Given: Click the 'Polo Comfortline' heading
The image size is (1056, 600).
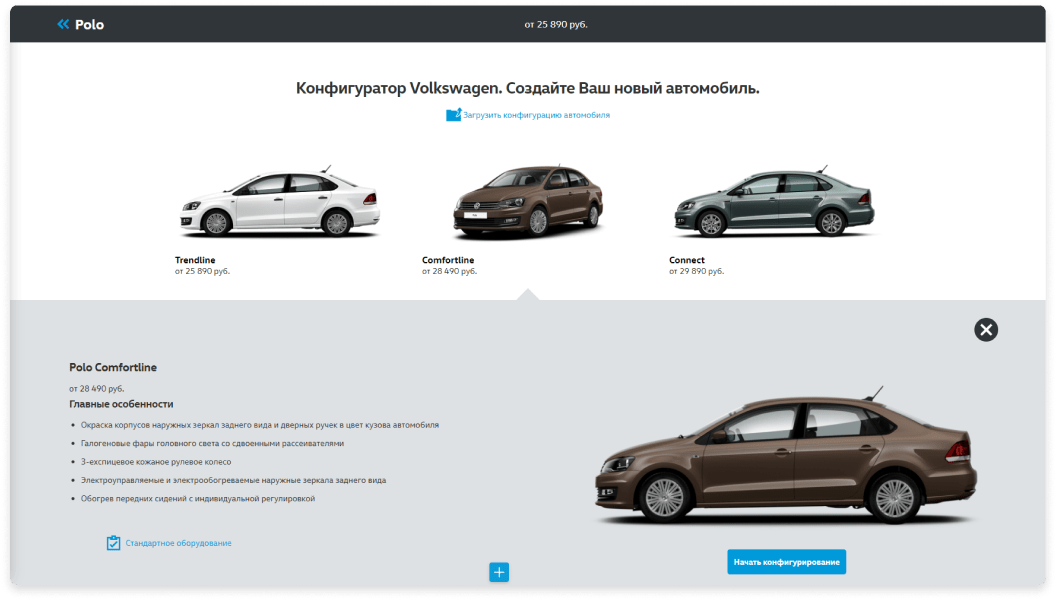Looking at the screenshot, I should 113,367.
